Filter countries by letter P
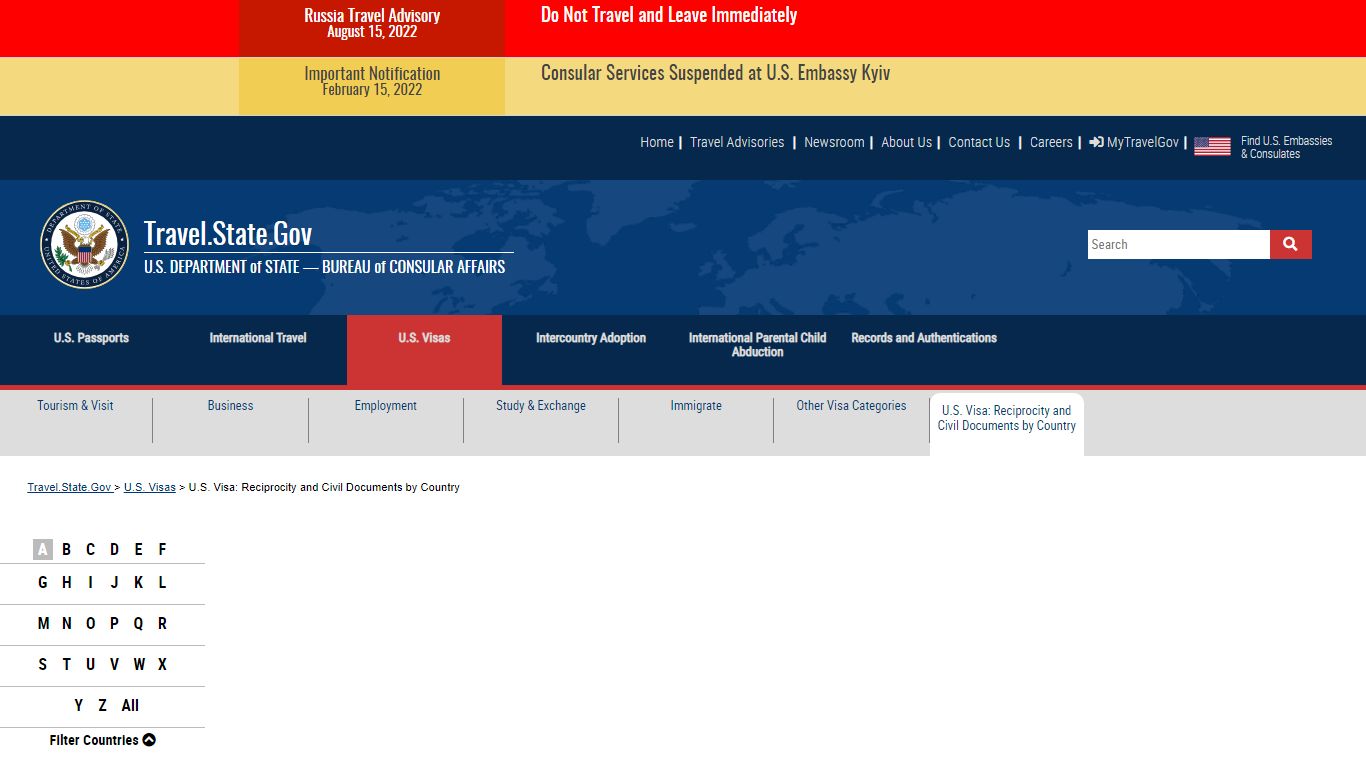The width and height of the screenshot is (1366, 768). tap(114, 623)
